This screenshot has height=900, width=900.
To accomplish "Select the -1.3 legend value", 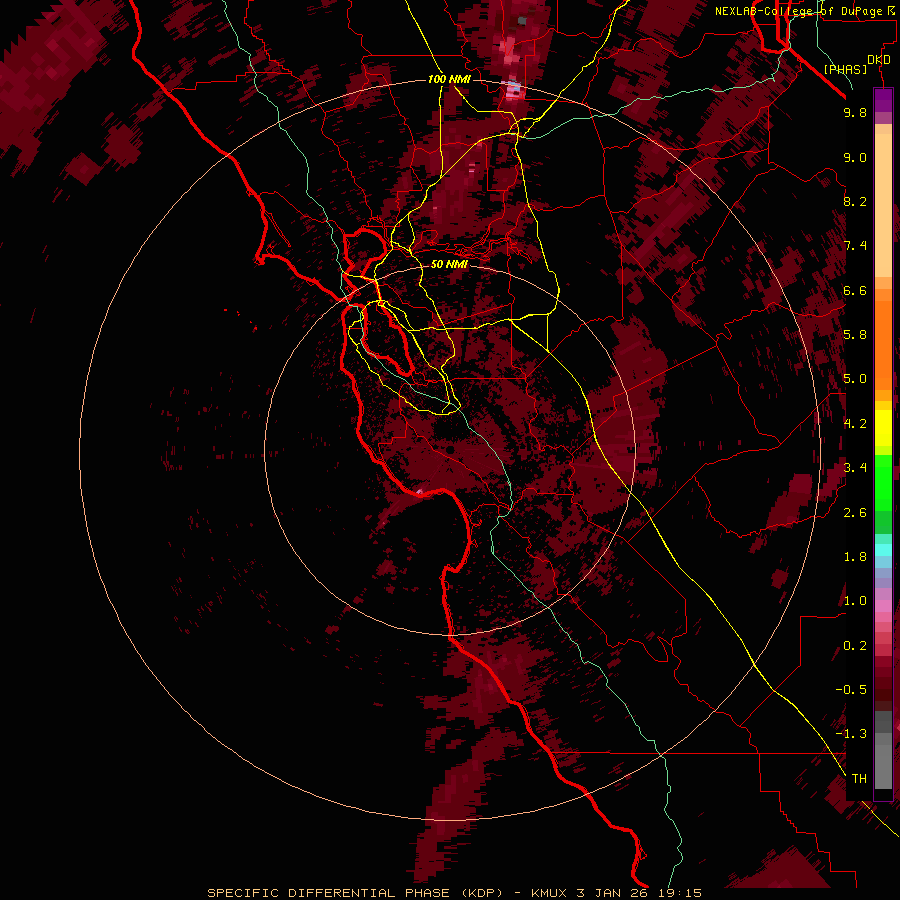I will pos(851,734).
